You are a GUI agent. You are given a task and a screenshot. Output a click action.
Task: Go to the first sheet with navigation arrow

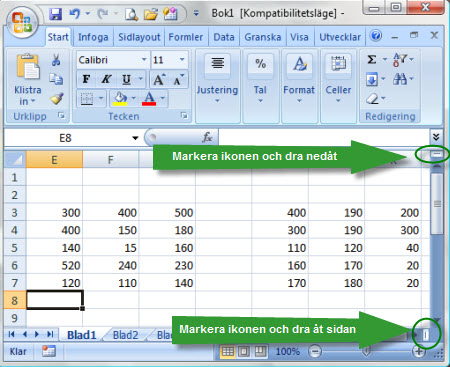coord(11,334)
